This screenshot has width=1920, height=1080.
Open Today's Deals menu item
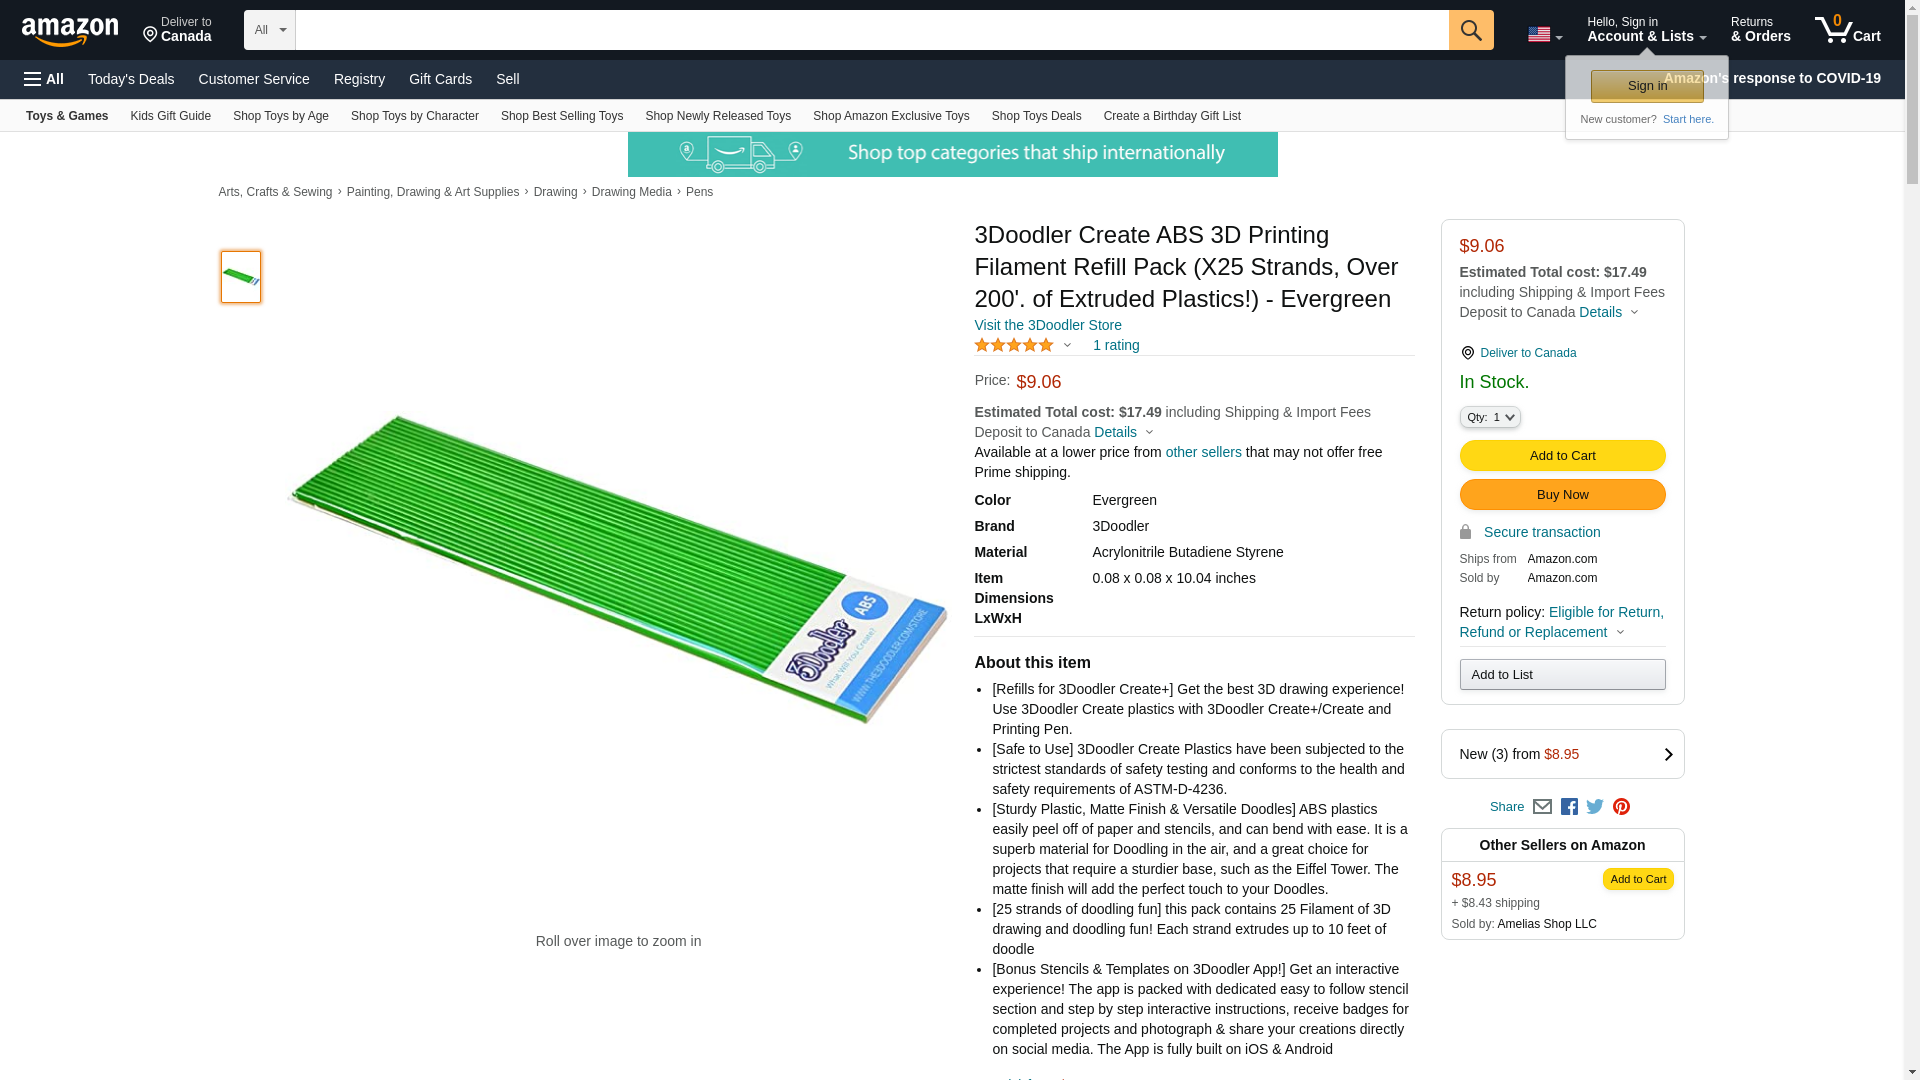pyautogui.click(x=131, y=79)
